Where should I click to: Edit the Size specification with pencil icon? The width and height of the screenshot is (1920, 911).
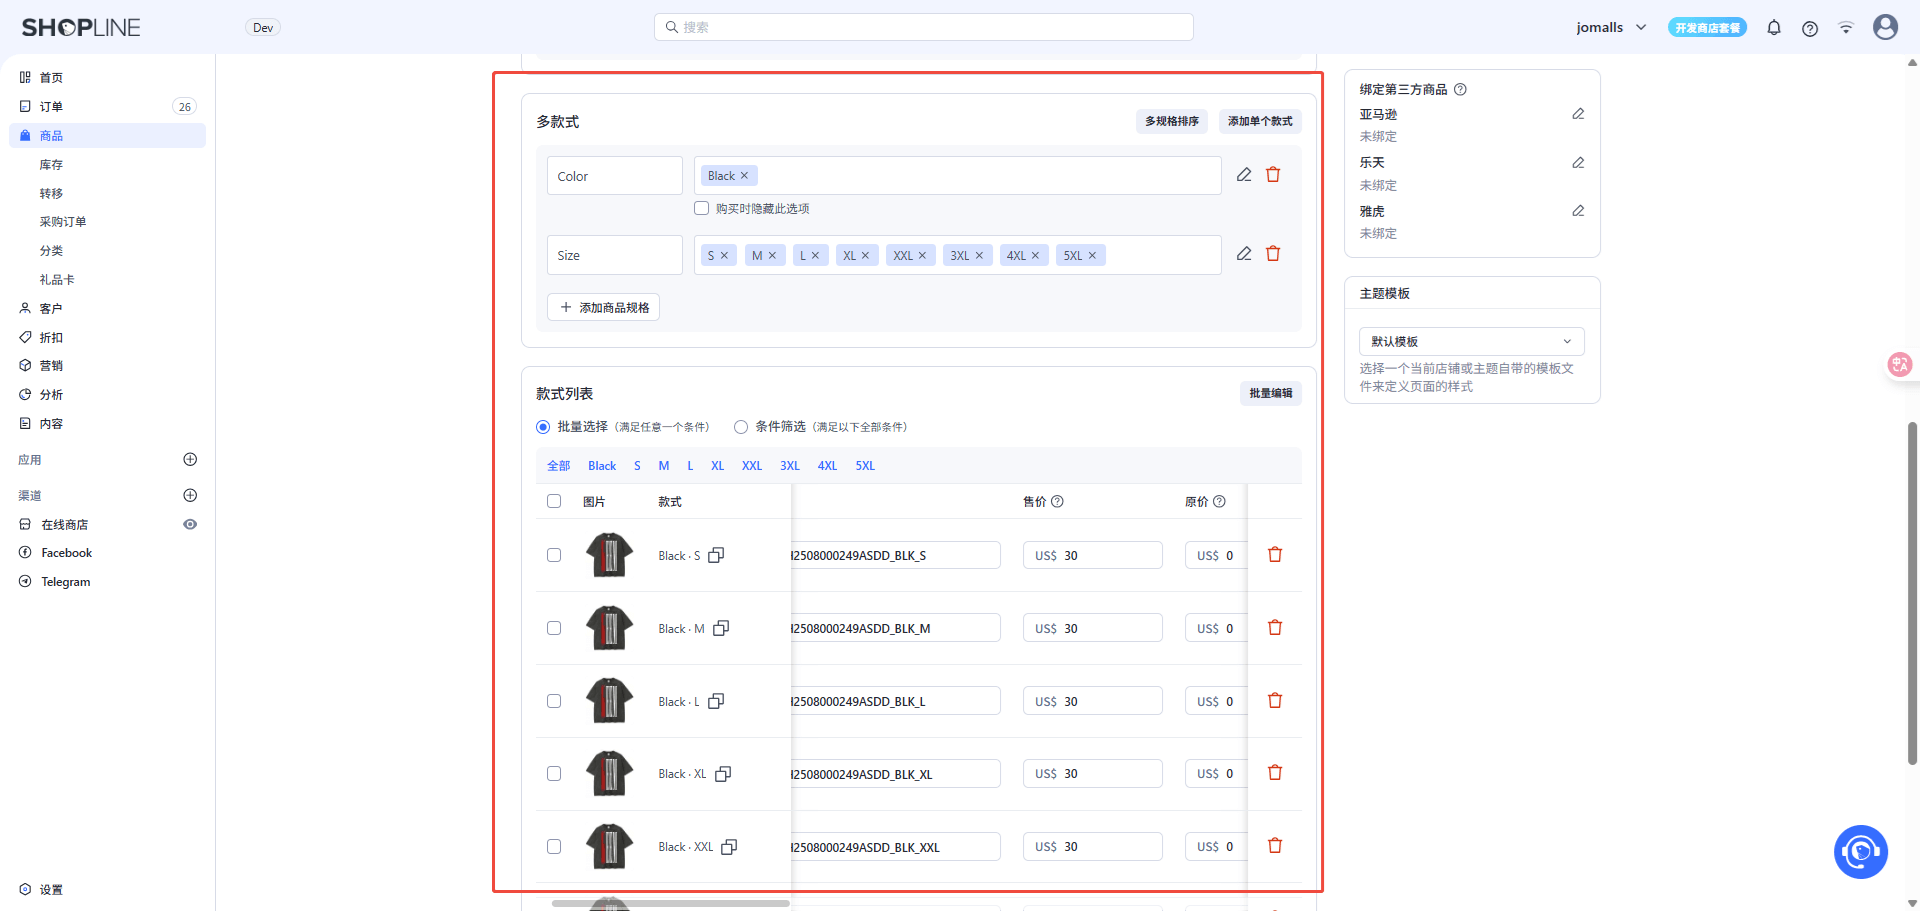1244,254
